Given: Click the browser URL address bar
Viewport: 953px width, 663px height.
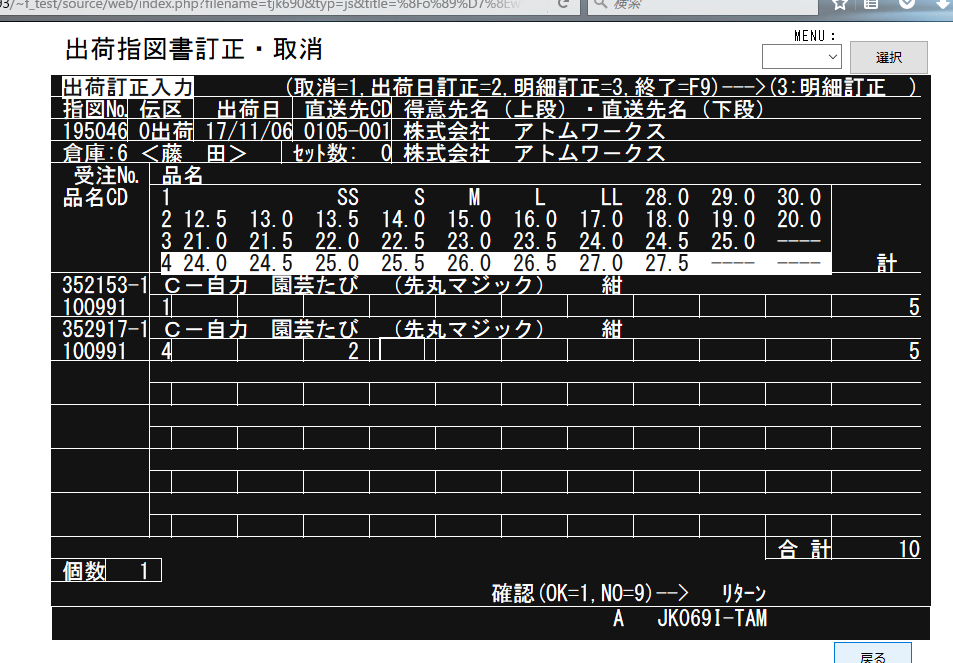Looking at the screenshot, I should [270, 5].
